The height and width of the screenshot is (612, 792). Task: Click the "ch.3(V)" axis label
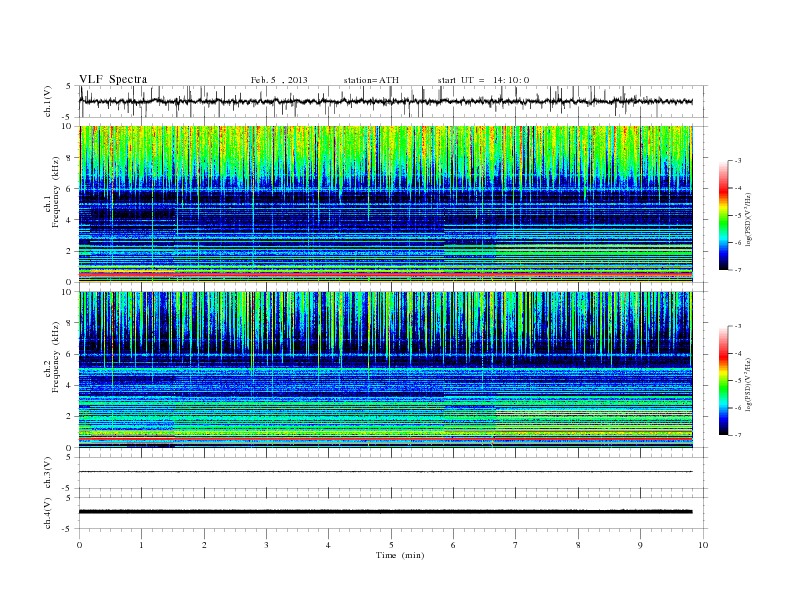coord(48,473)
